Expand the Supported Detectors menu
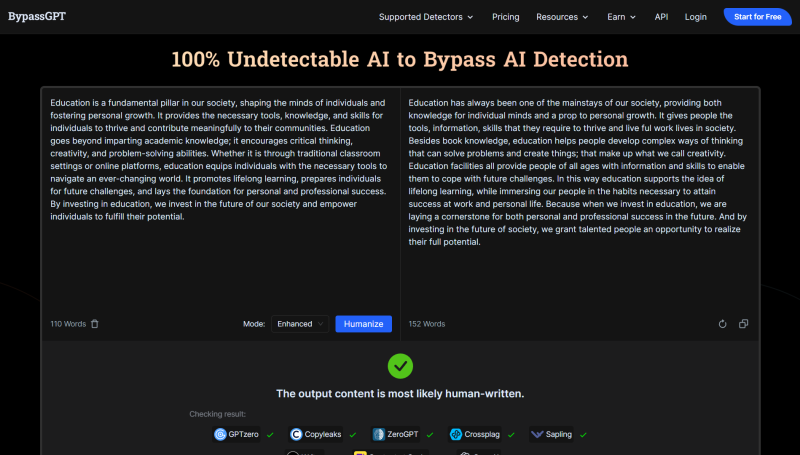The height and width of the screenshot is (455, 800). point(426,17)
